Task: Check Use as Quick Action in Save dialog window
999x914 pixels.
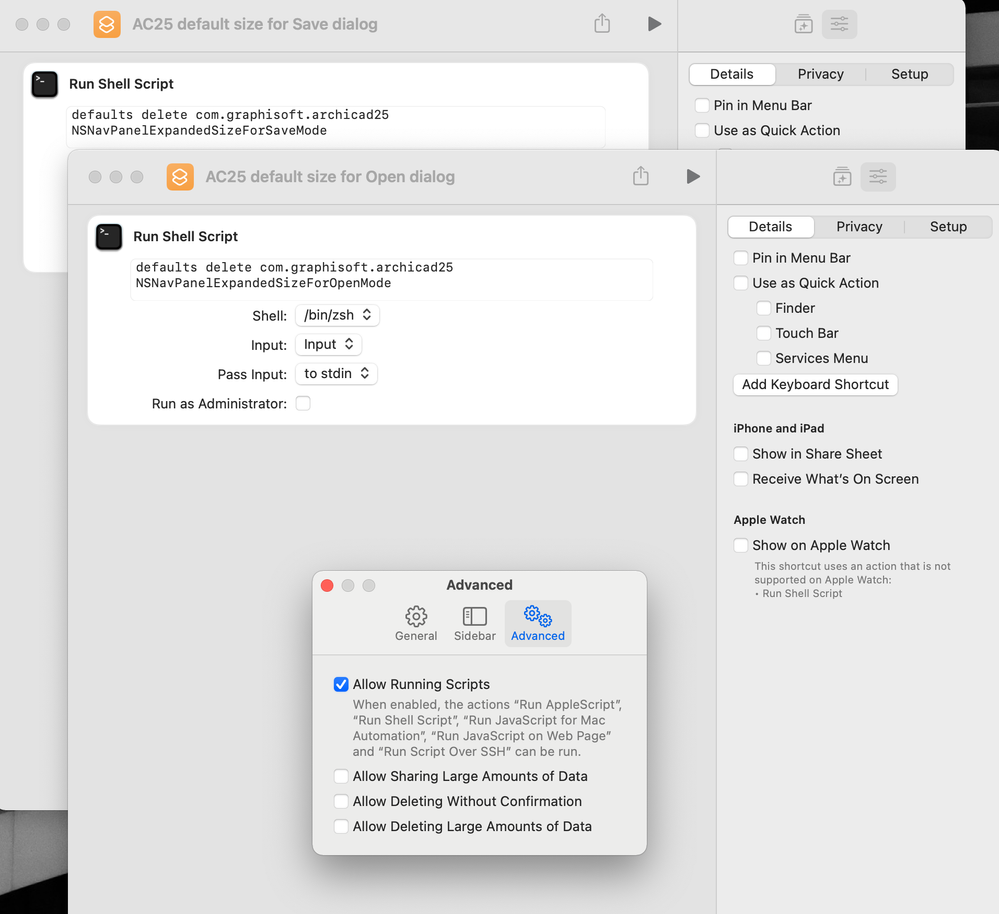Action: pyautogui.click(x=701, y=131)
